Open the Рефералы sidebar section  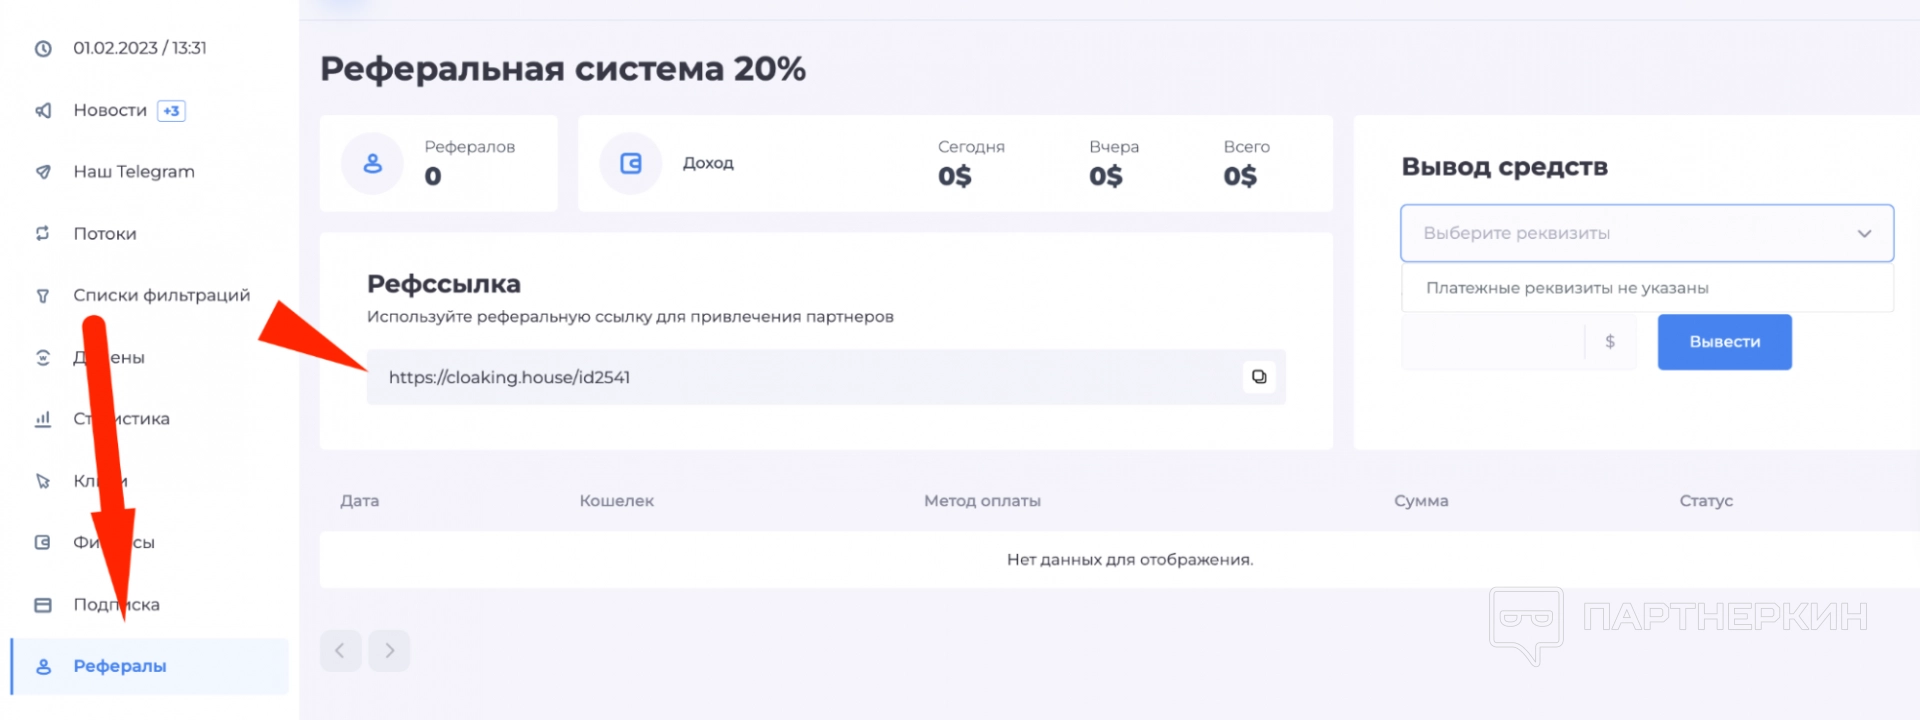120,666
